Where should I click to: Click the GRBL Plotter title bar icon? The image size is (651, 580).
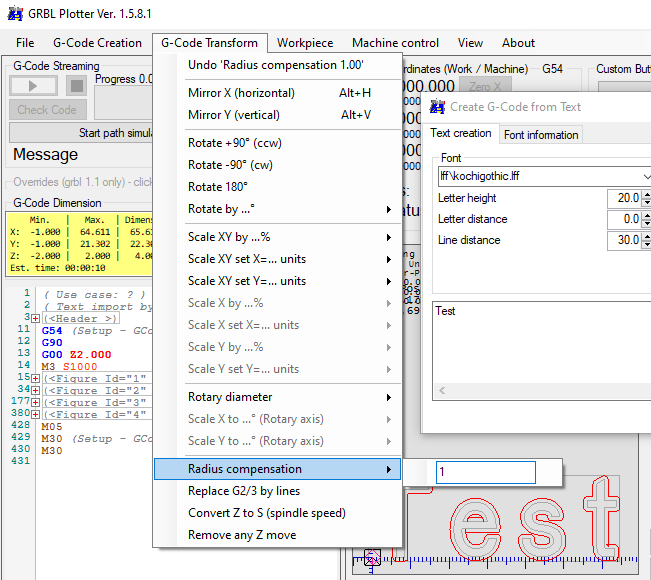point(12,13)
